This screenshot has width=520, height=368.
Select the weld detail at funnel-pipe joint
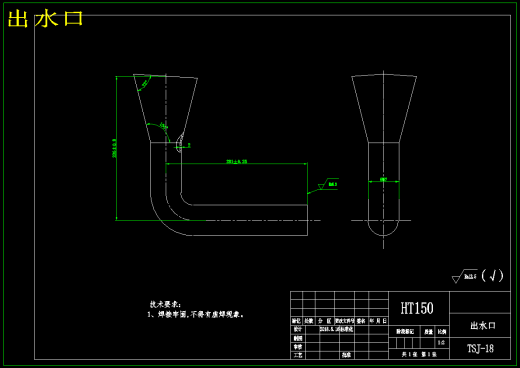pos(180,143)
